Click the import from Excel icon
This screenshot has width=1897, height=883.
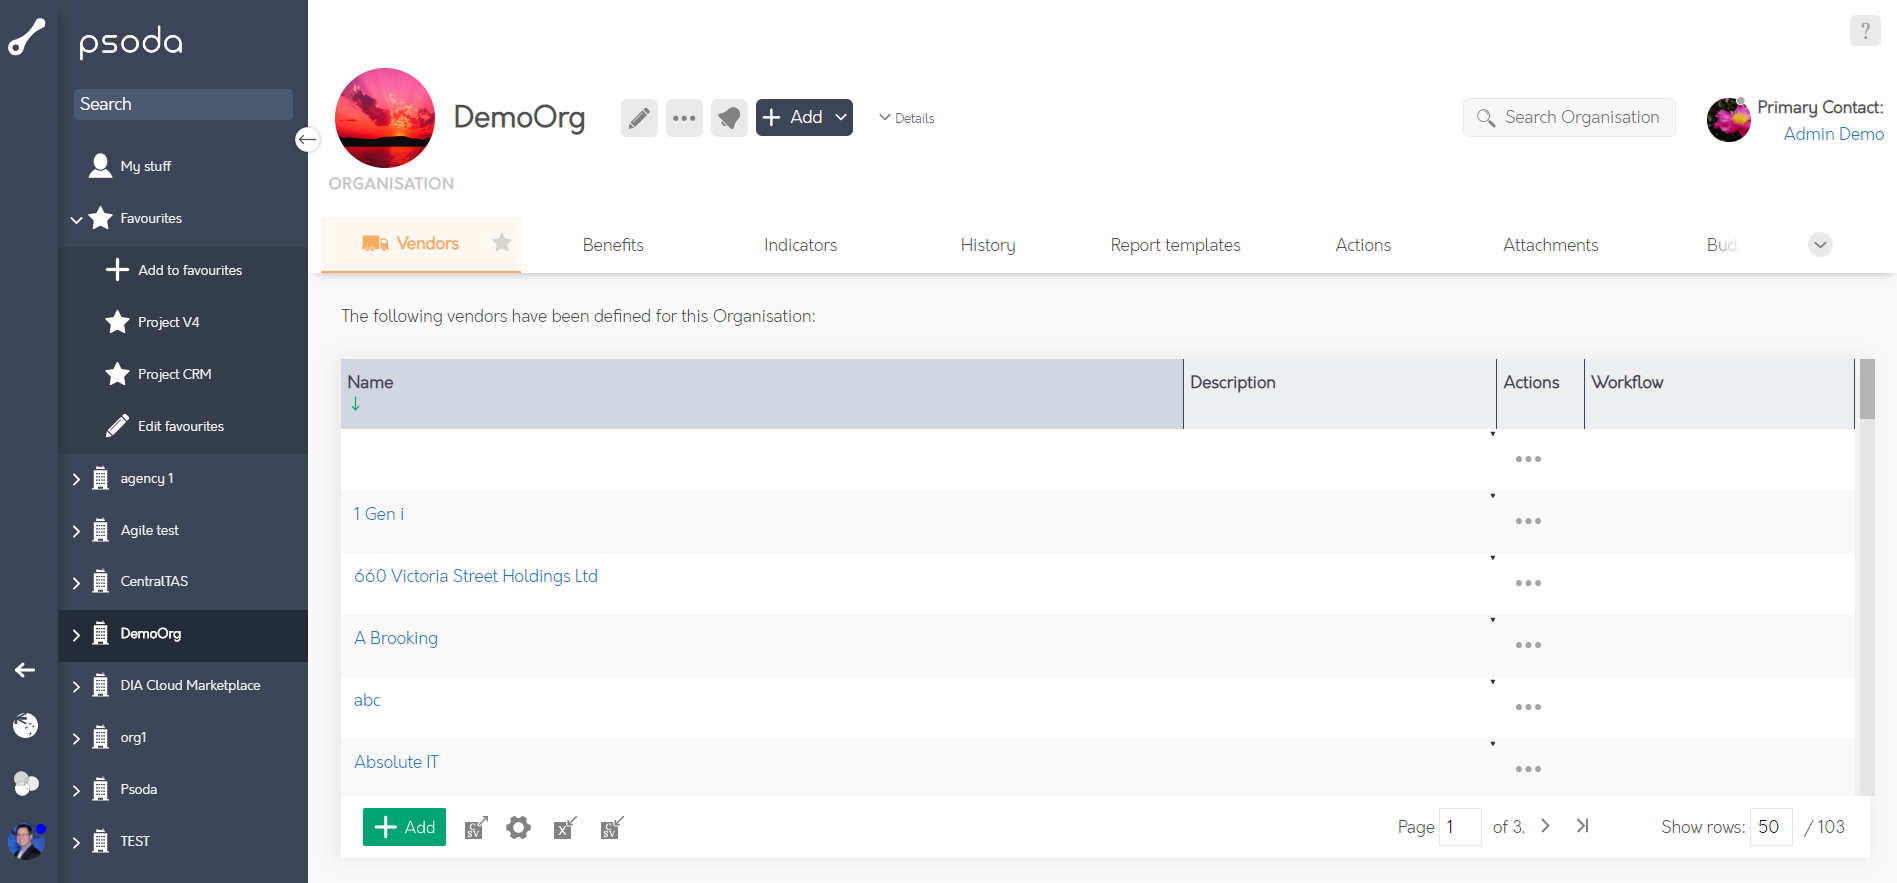565,828
